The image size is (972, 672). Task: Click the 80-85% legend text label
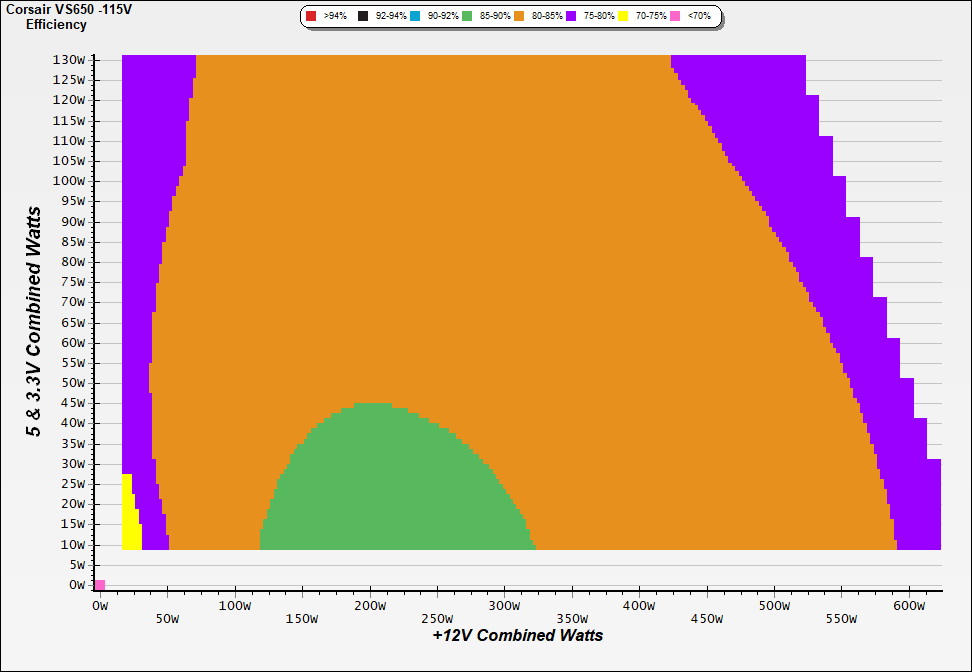tap(546, 17)
